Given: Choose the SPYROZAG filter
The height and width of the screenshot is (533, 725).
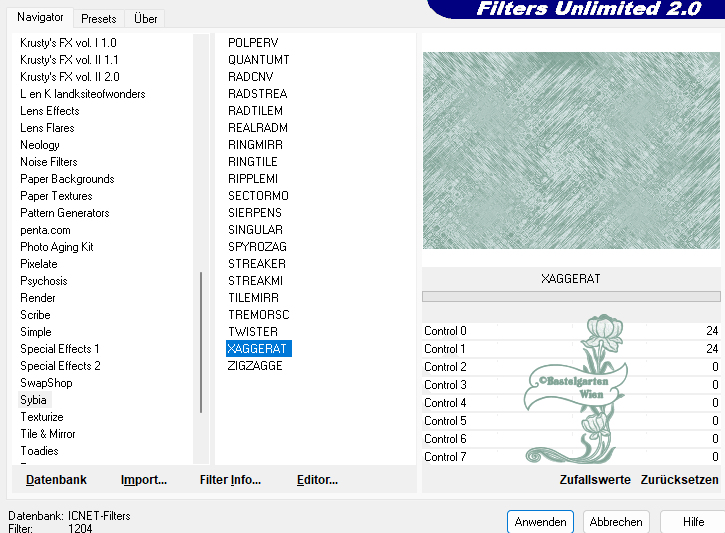Looking at the screenshot, I should coord(258,247).
